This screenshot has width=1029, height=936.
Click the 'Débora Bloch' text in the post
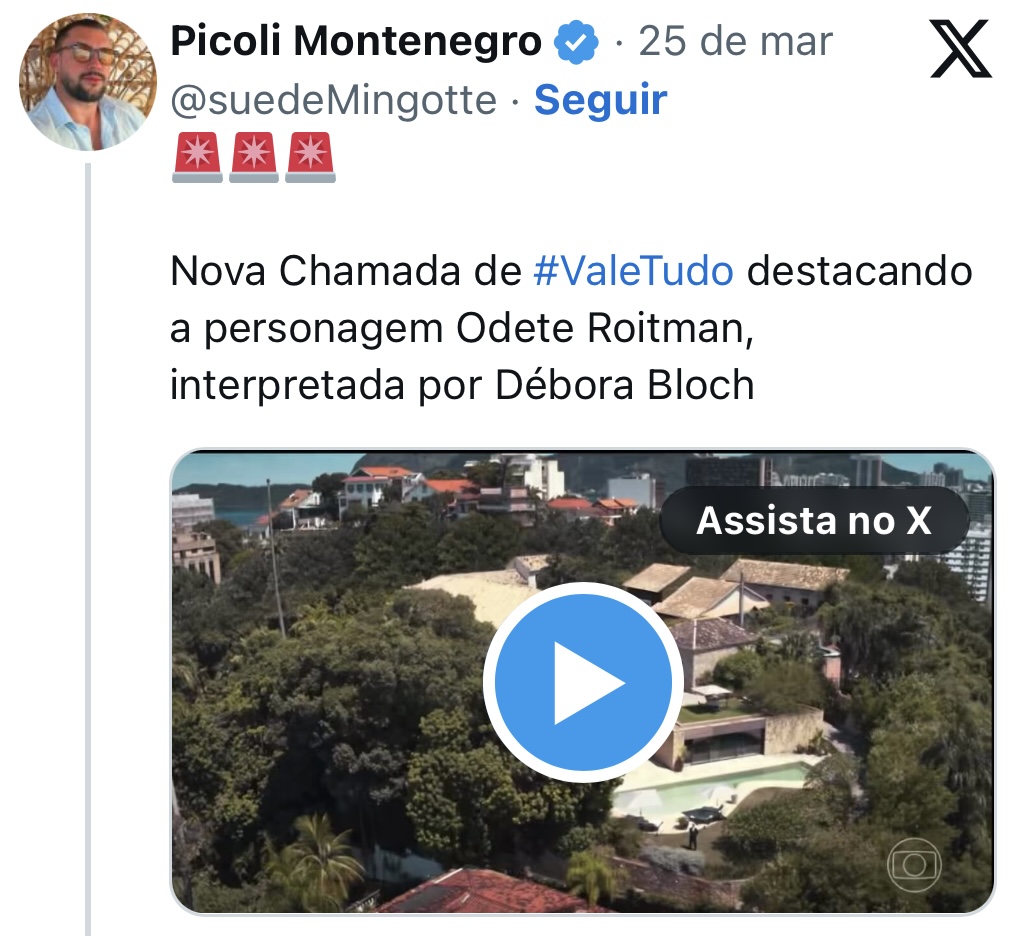625,385
